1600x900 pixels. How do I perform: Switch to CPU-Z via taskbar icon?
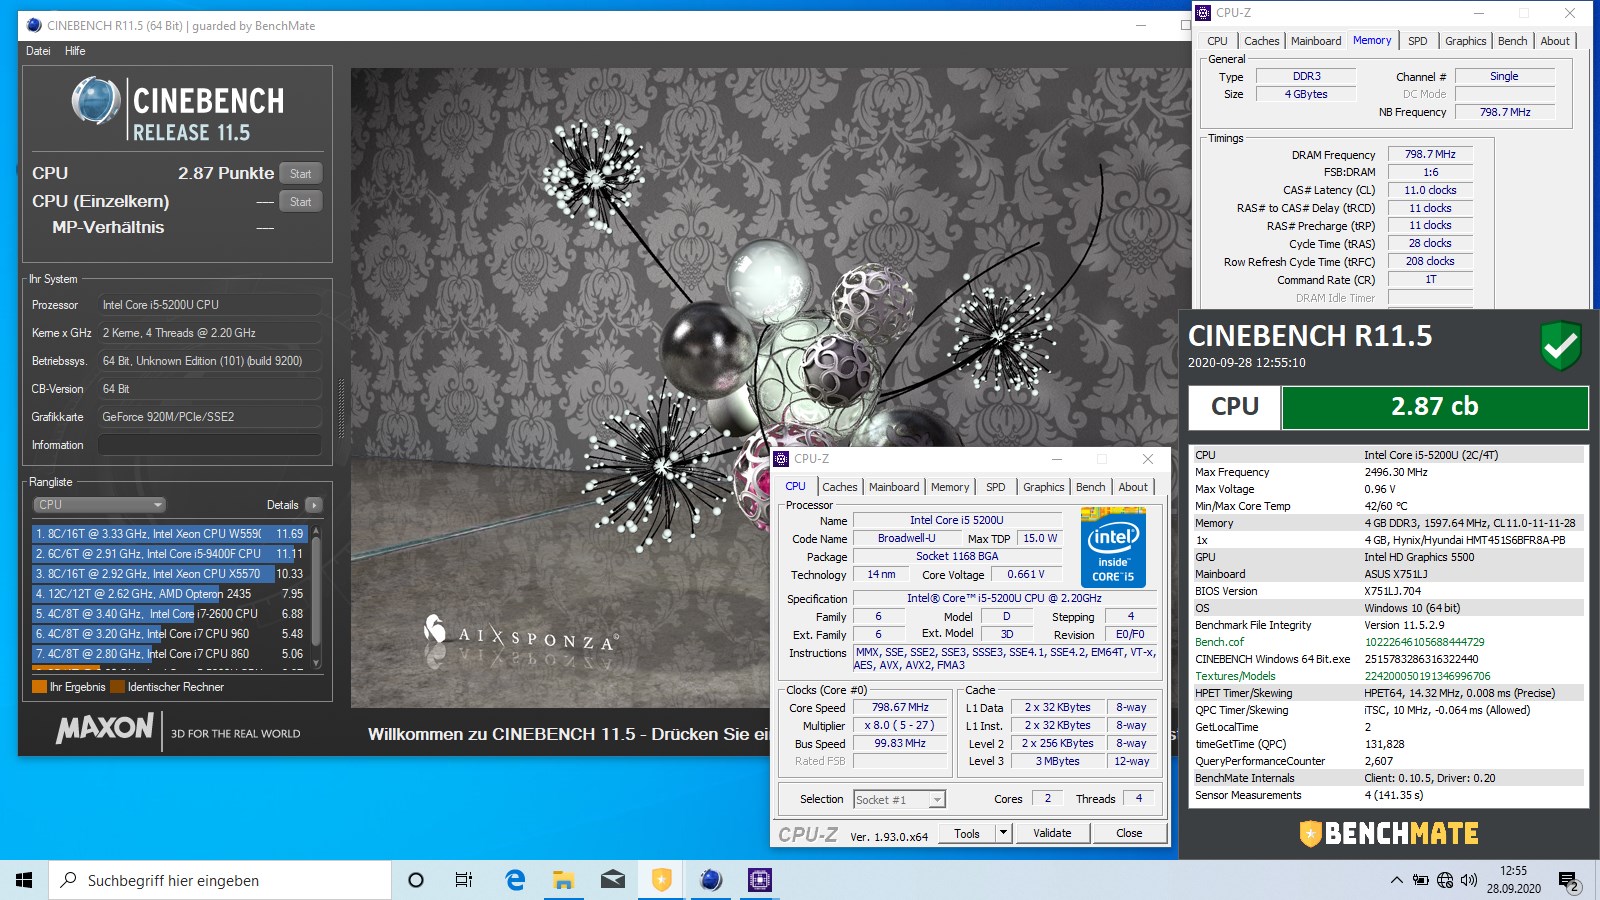(759, 880)
